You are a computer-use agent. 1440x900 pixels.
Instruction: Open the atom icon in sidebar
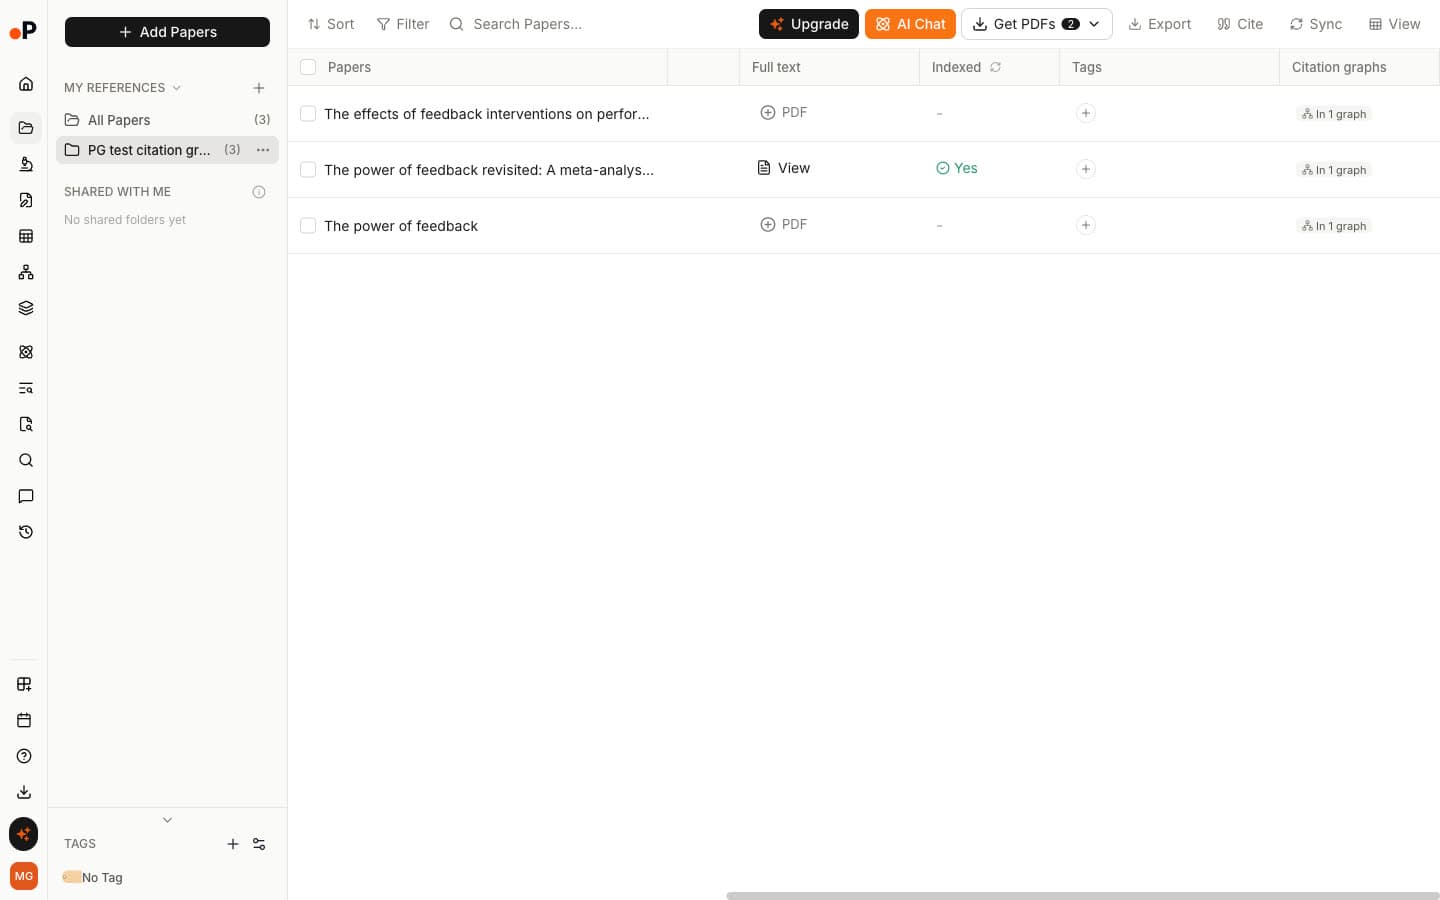26,352
